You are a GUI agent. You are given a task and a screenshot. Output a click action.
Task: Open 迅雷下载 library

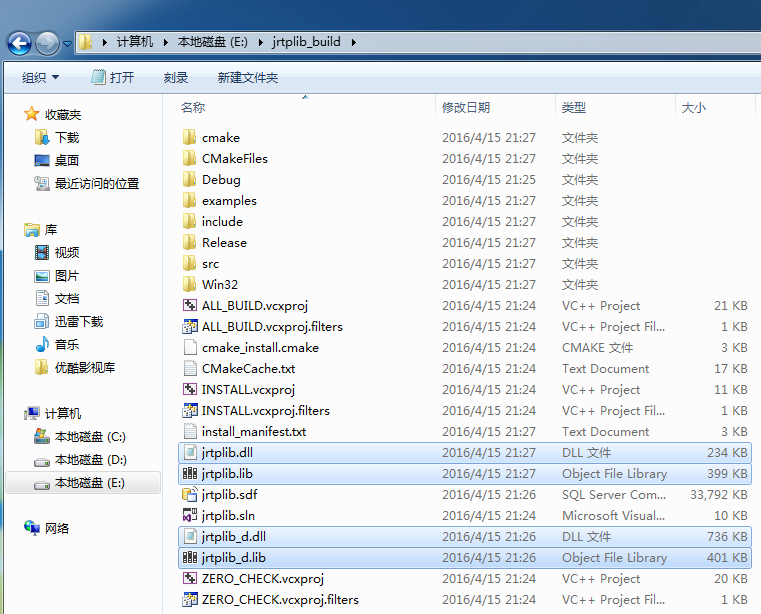pos(69,321)
